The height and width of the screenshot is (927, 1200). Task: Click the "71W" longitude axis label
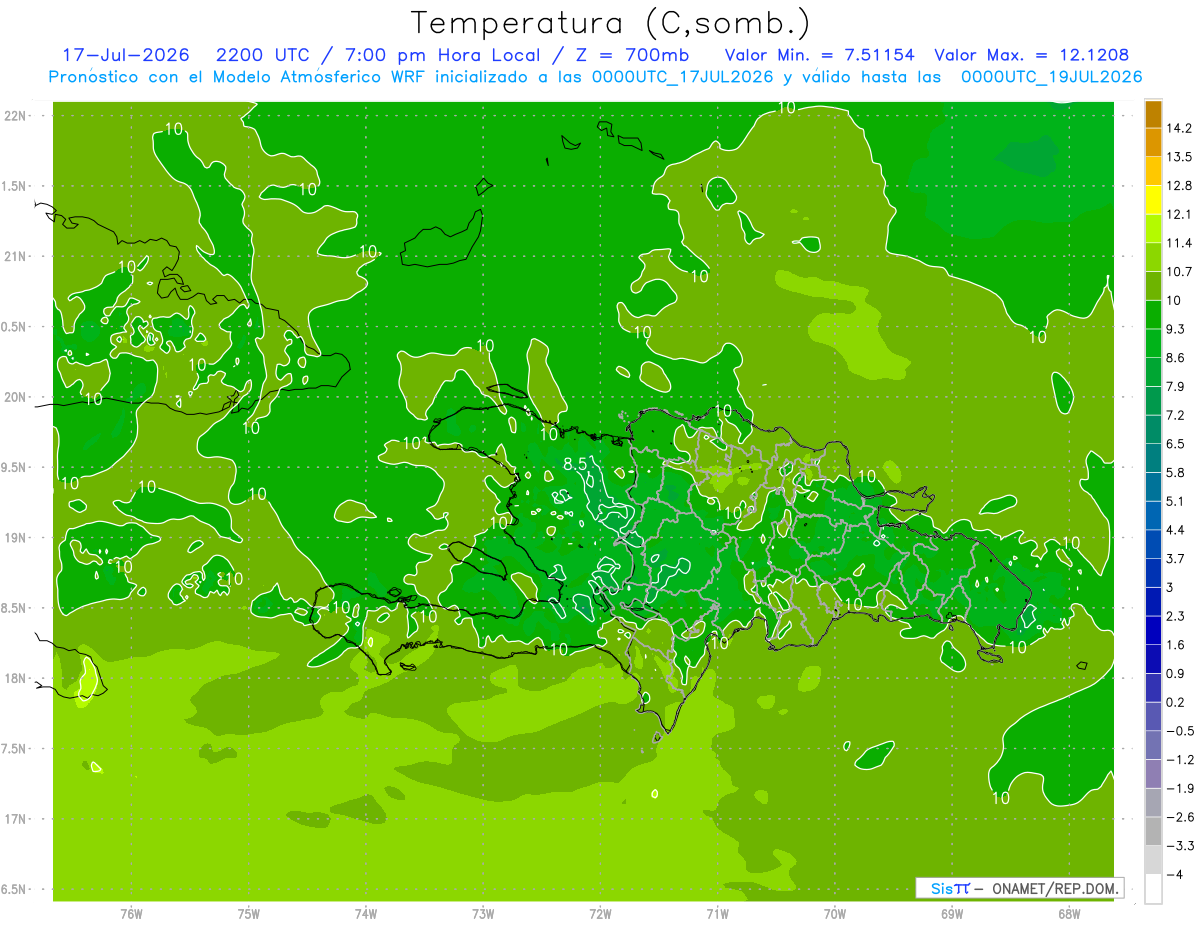[717, 913]
